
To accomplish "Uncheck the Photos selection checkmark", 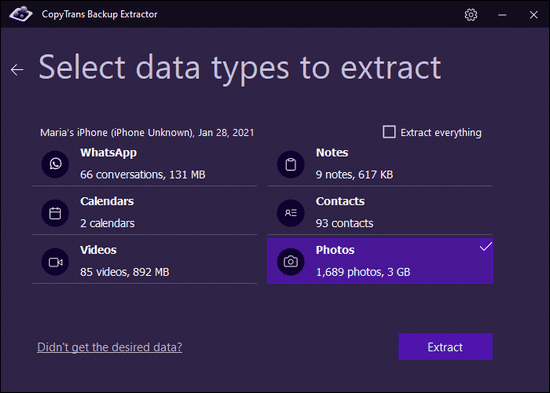I will click(486, 247).
